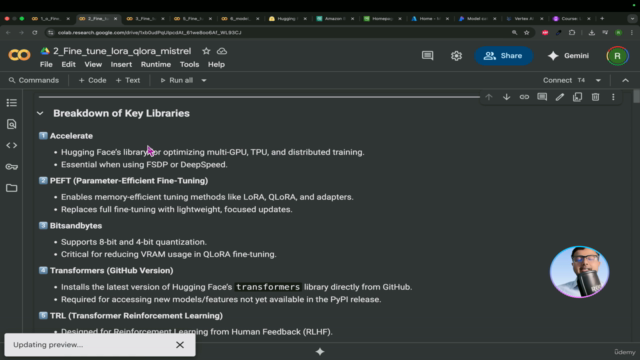
Task: Open the View menu
Action: 93,64
